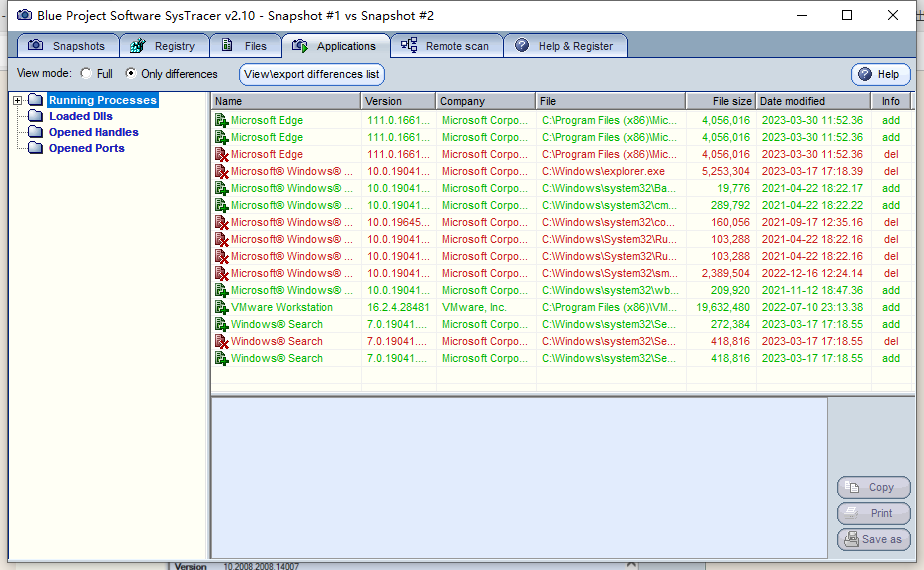Click the Opened Handles folder icon
Screen dimensions: 924x570
pyautogui.click(x=36, y=131)
